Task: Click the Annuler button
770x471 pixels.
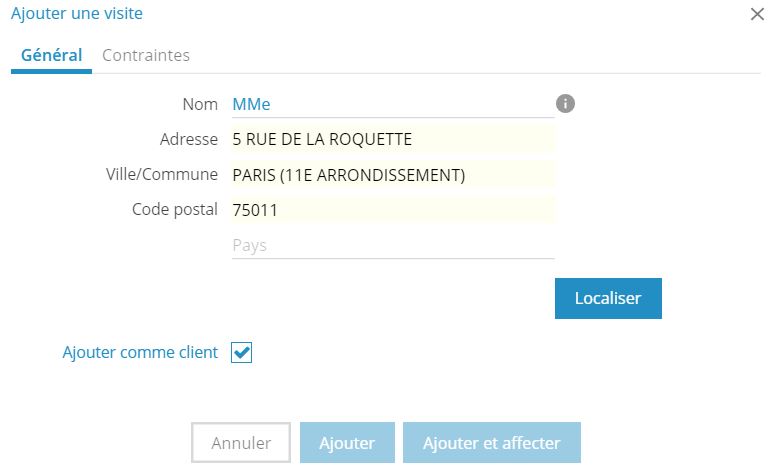Action: click(x=241, y=442)
